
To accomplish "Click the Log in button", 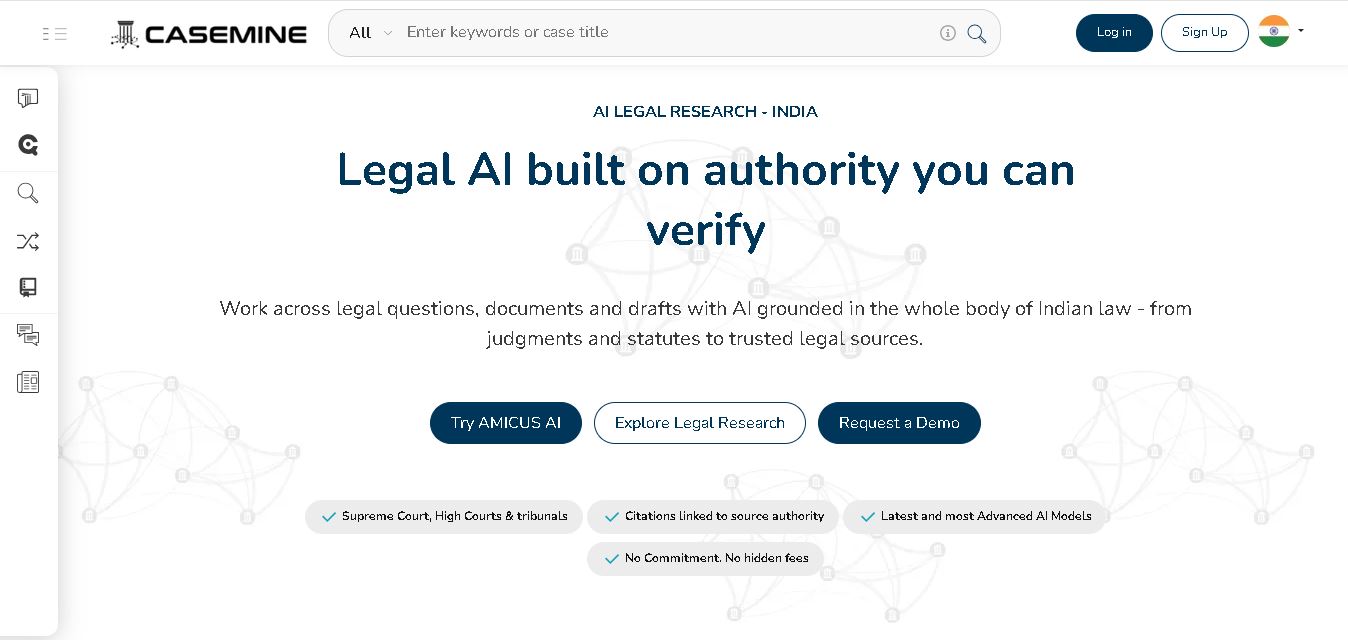I will coord(1114,32).
